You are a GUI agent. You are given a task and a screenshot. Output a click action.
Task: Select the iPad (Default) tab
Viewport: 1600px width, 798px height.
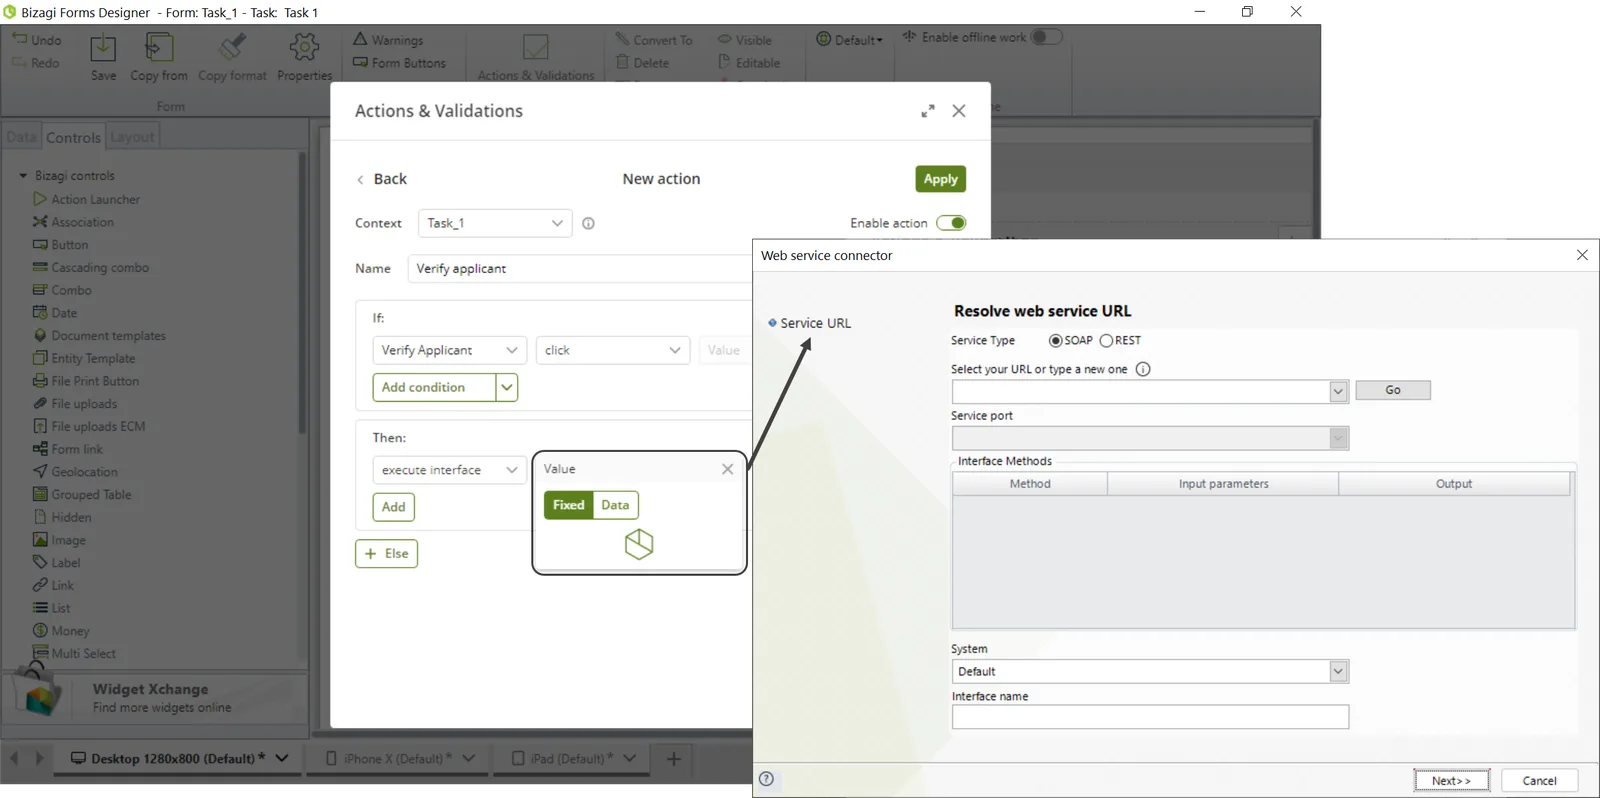[x=572, y=759]
